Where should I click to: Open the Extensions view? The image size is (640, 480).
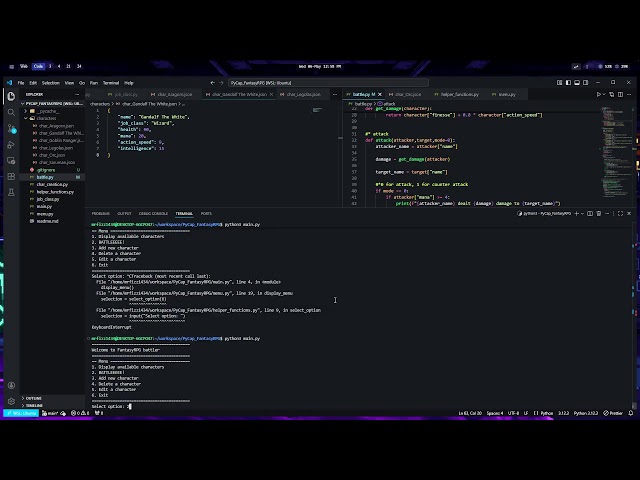11,176
